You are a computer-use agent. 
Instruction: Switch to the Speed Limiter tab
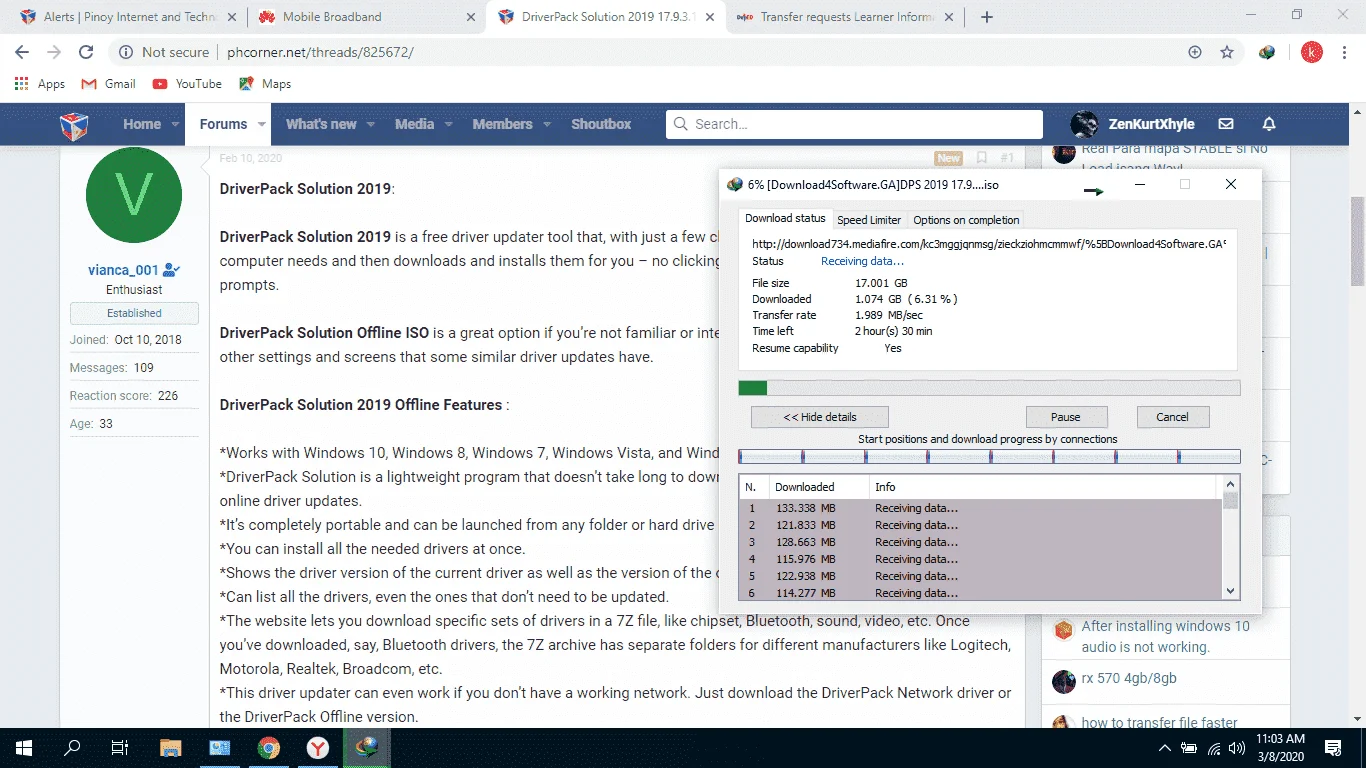click(x=869, y=220)
